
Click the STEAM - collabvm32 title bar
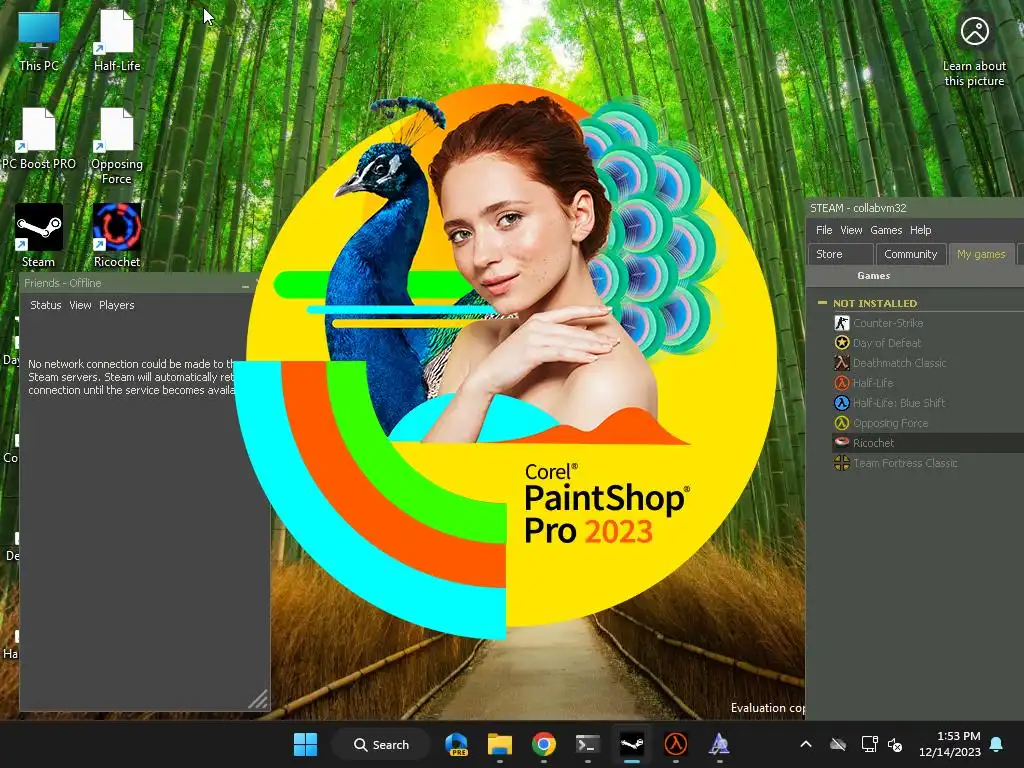click(914, 208)
